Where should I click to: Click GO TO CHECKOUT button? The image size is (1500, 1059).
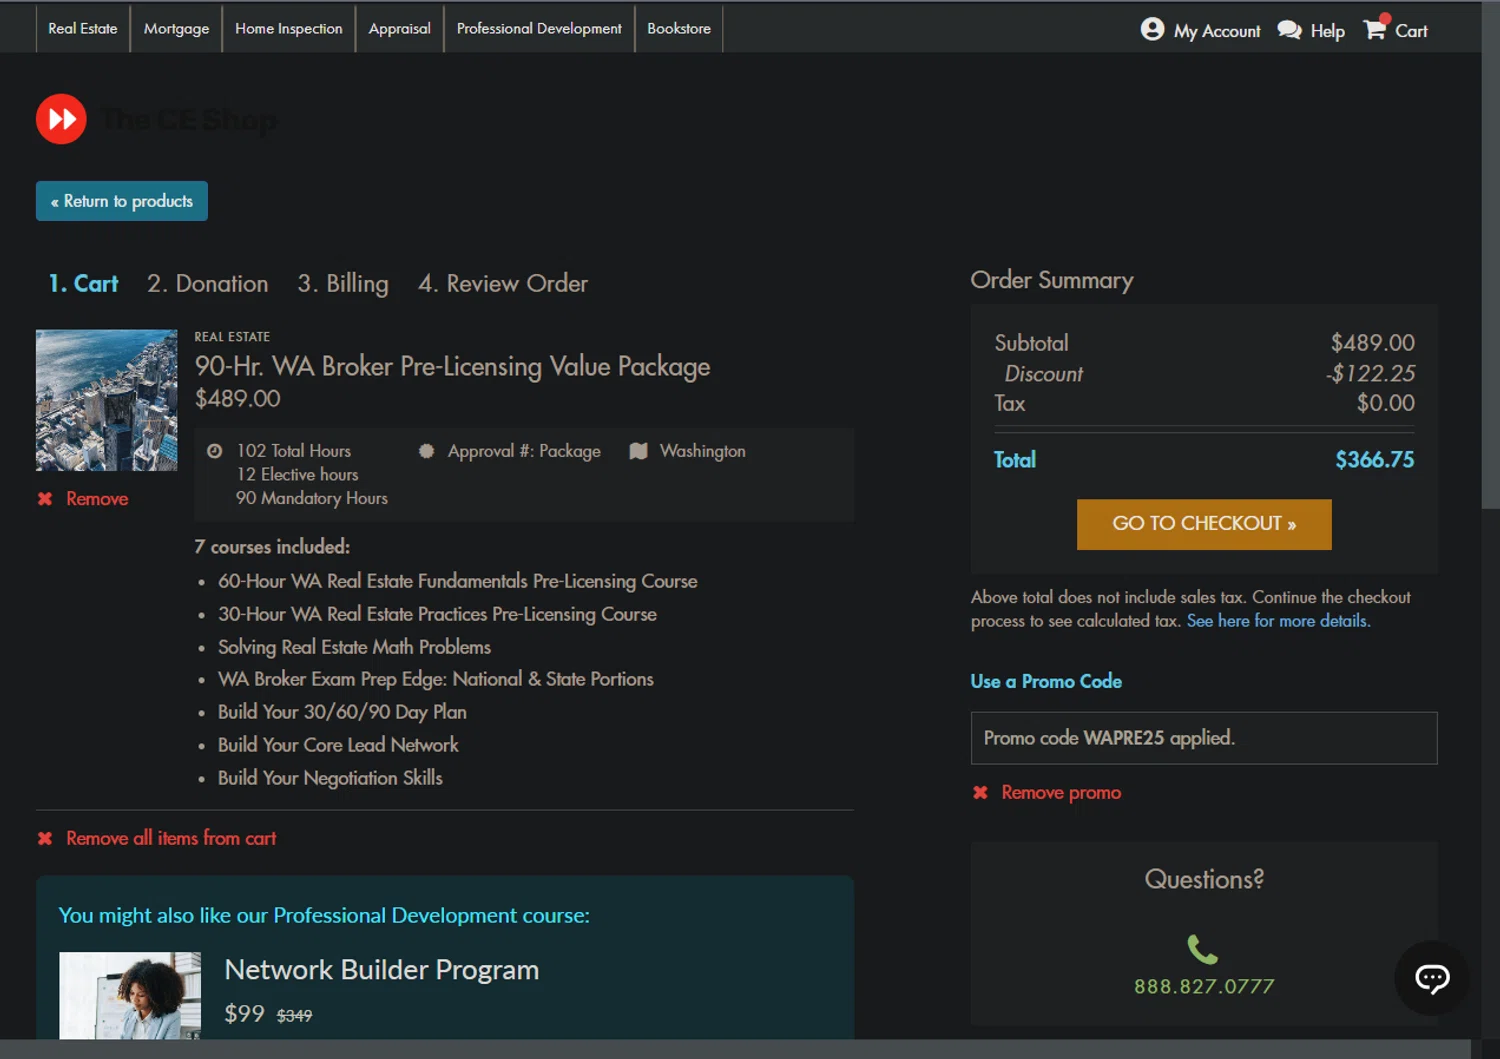pos(1204,524)
